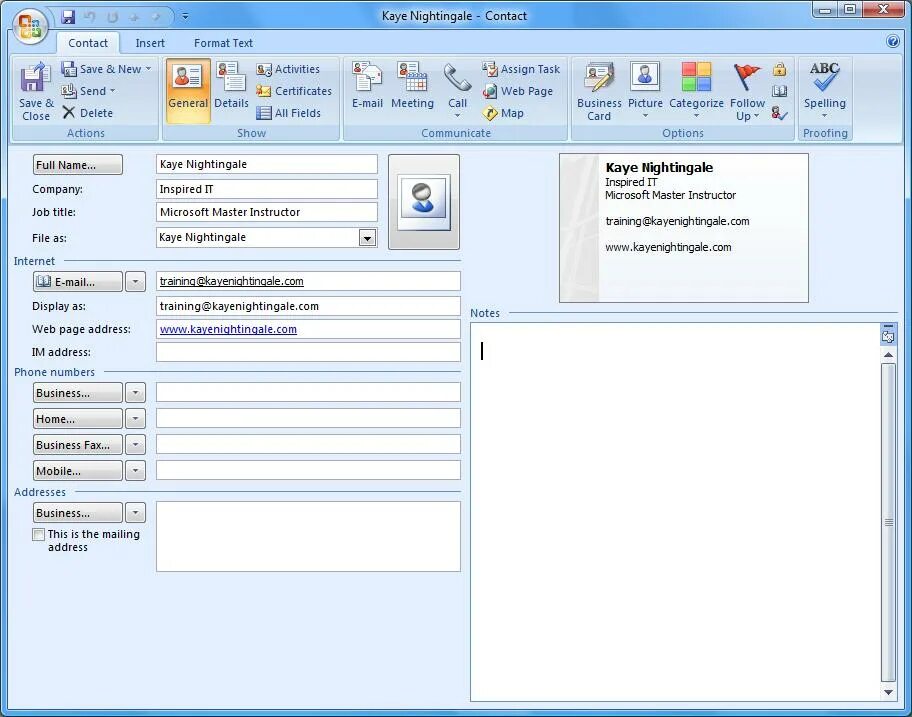Switch to Details view

231,86
